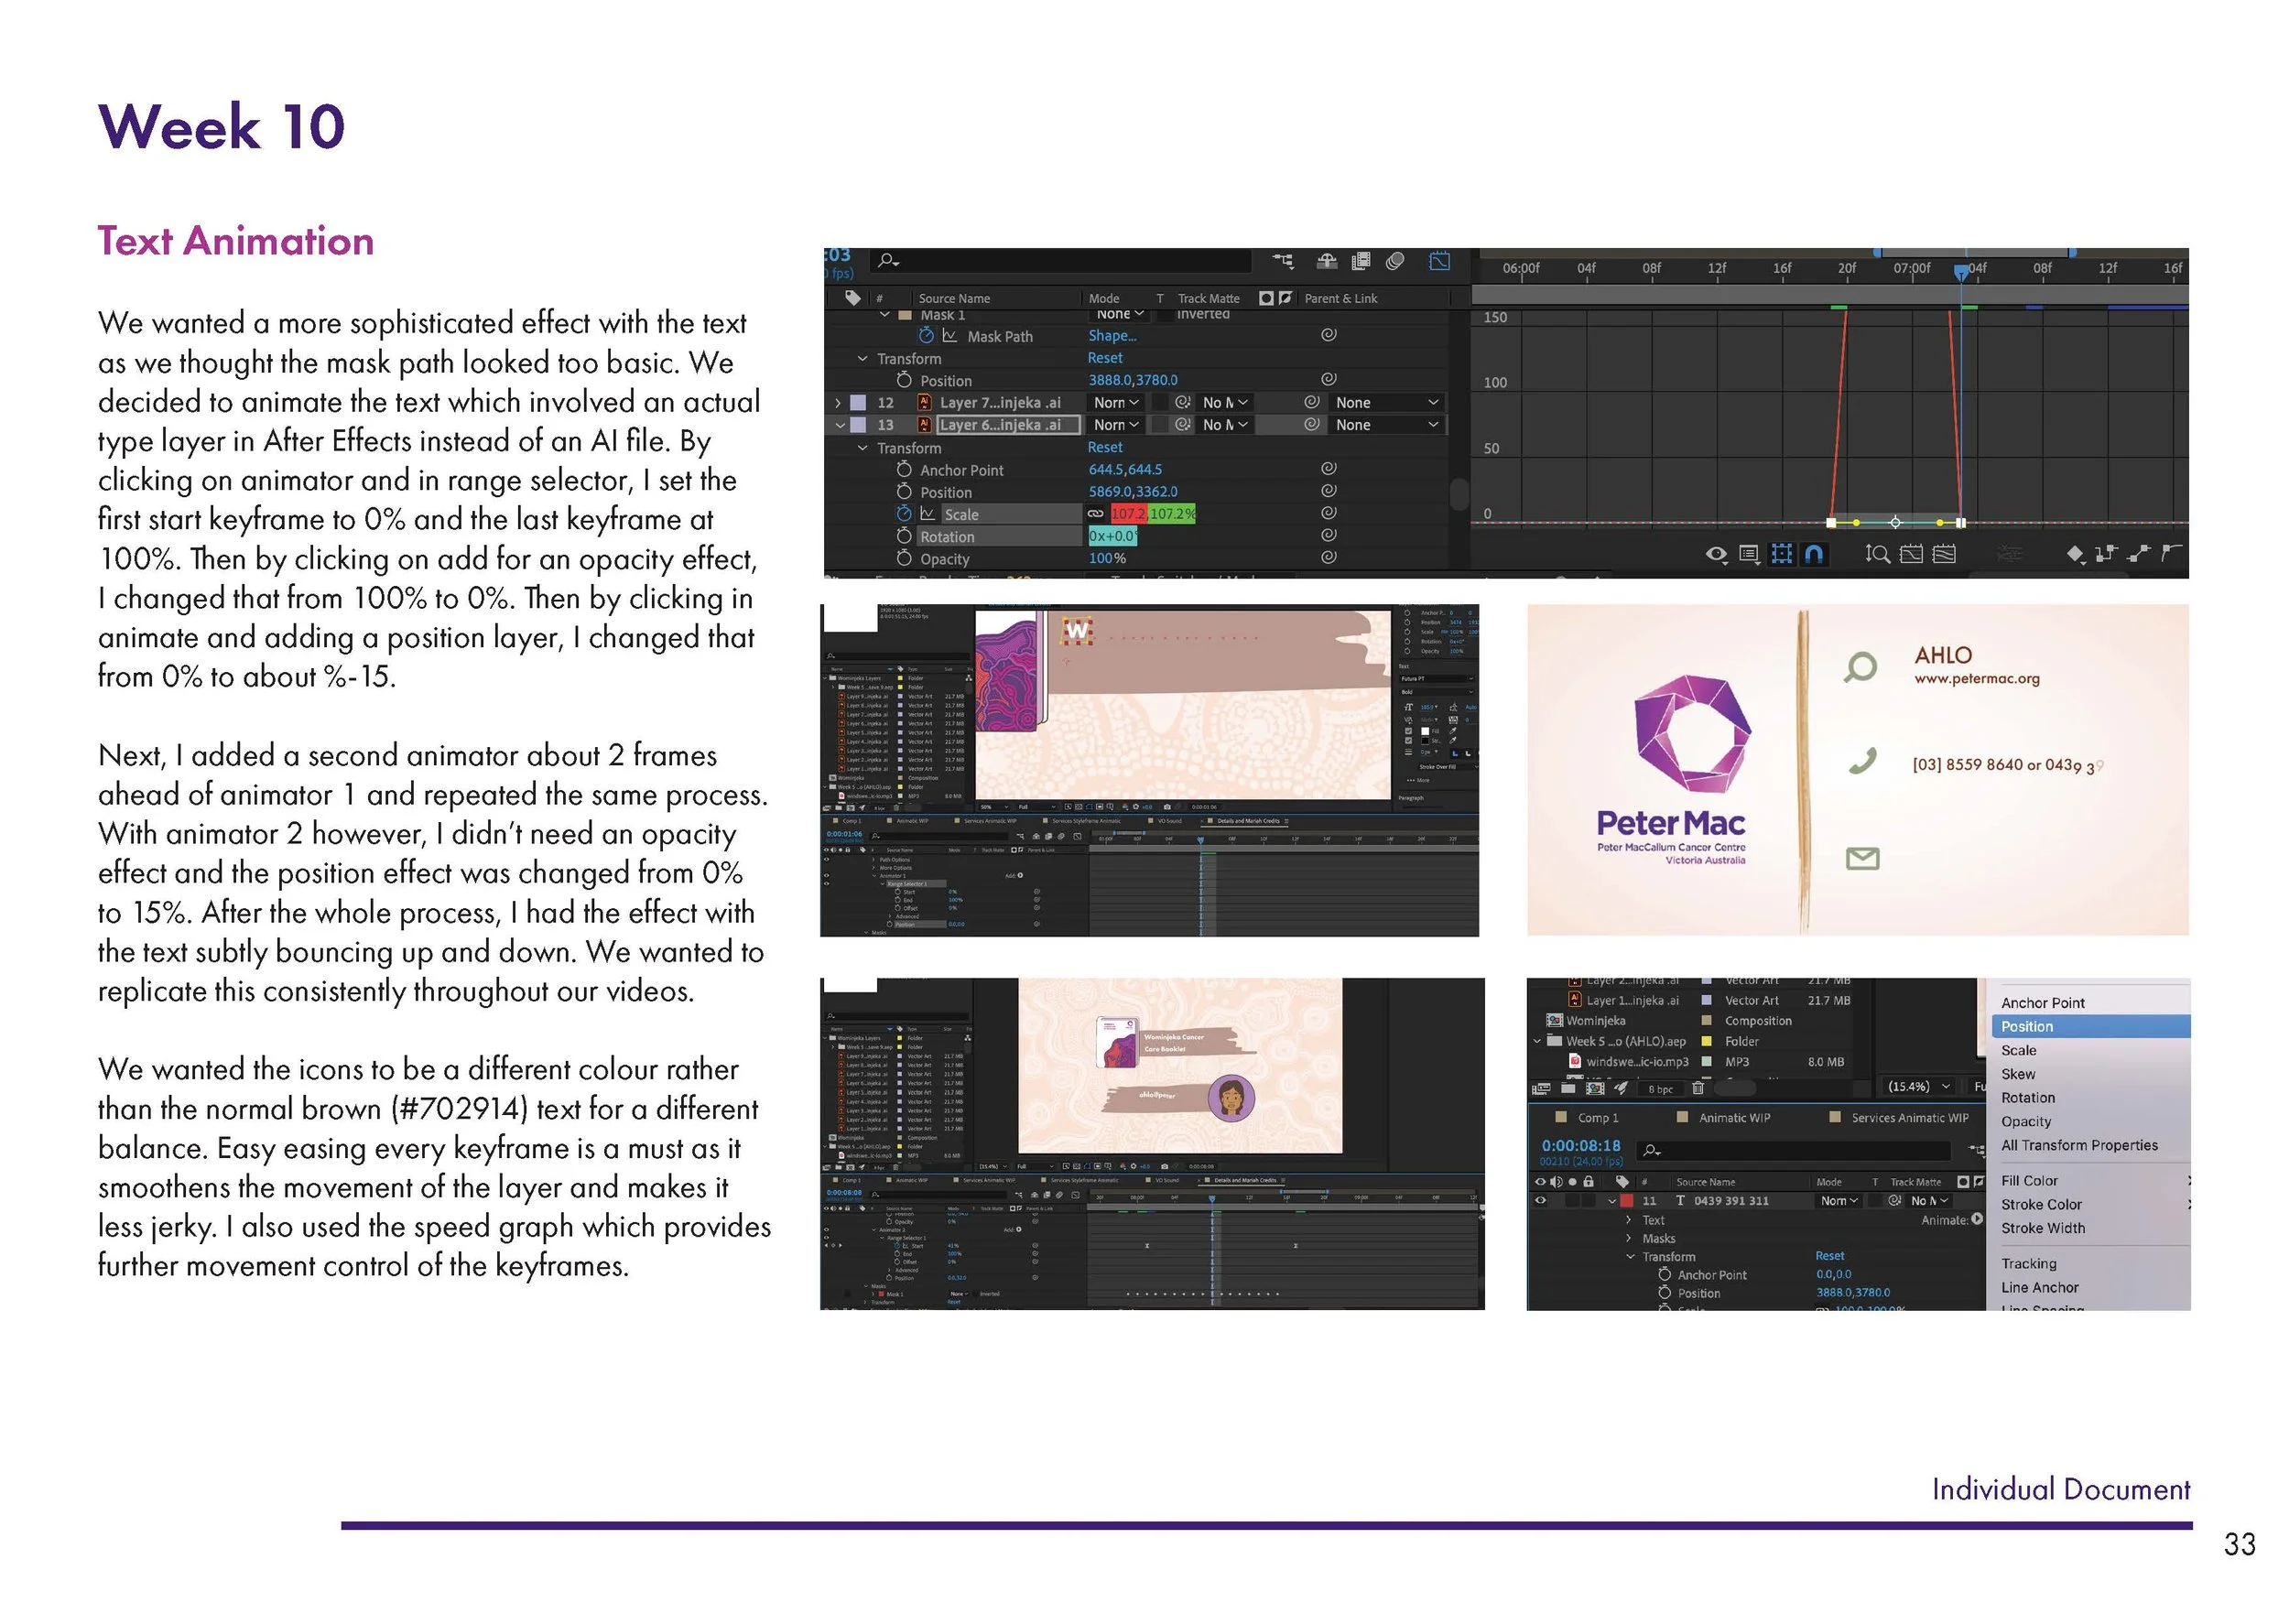Toggle graph editor show properties eye icon

[1716, 554]
